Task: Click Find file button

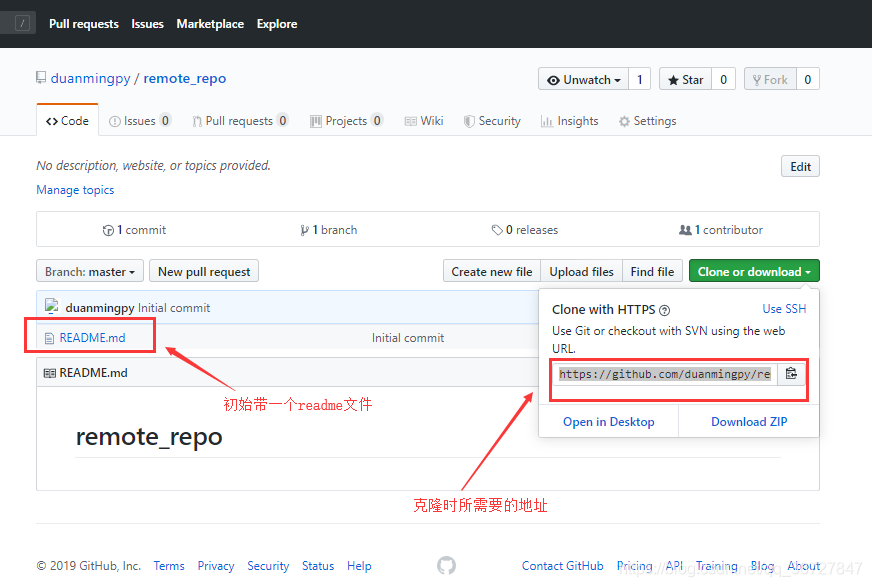Action: click(652, 271)
